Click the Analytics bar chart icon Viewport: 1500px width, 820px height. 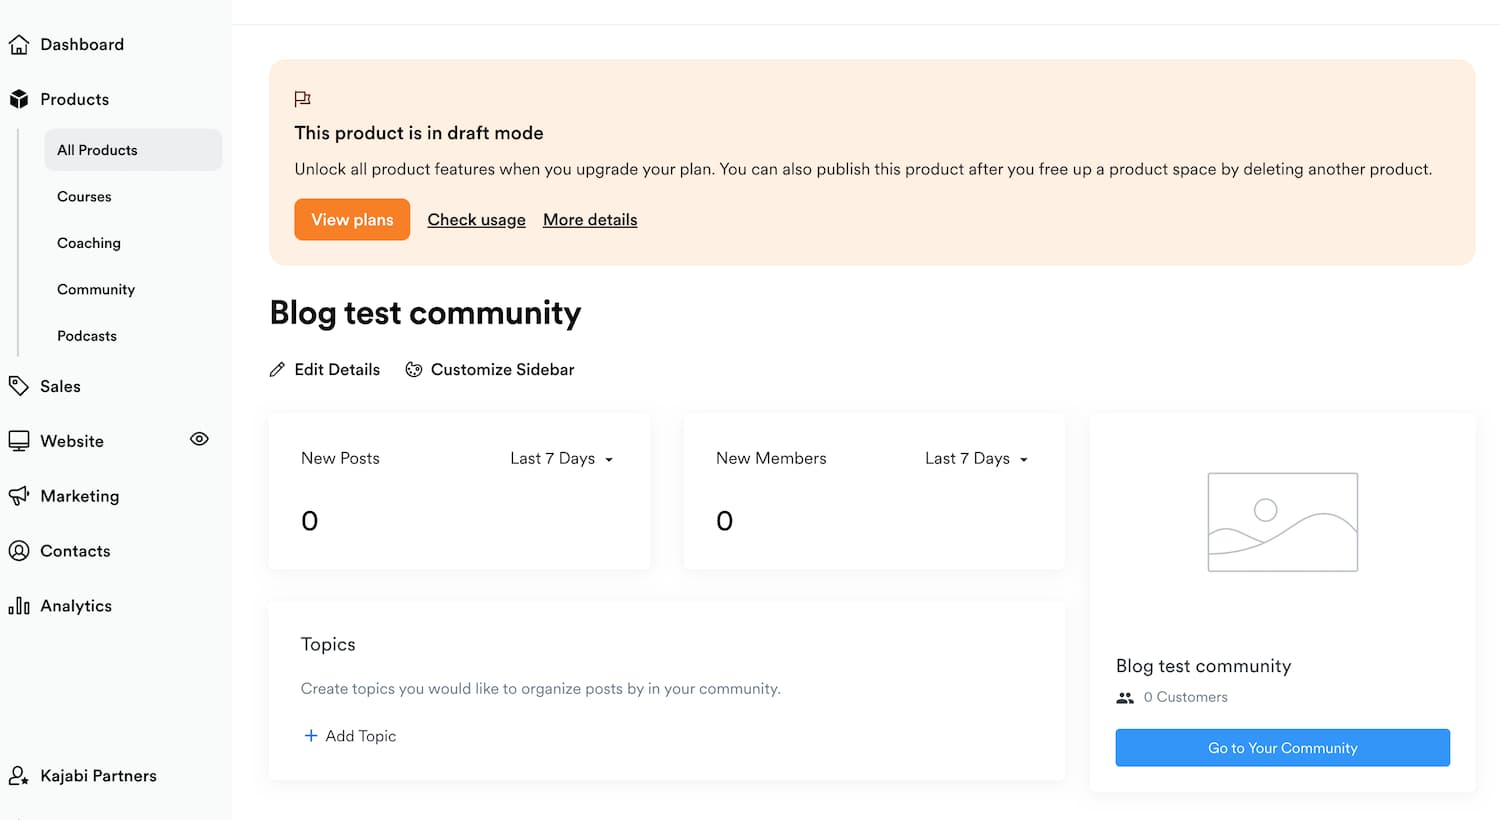point(19,606)
